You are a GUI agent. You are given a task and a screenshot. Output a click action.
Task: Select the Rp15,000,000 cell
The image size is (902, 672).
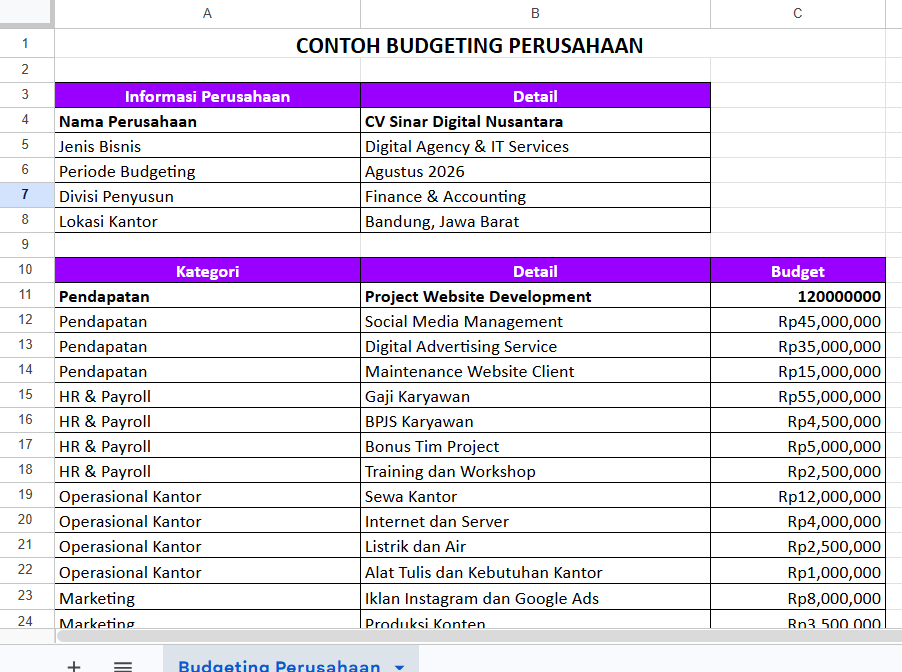pos(798,371)
